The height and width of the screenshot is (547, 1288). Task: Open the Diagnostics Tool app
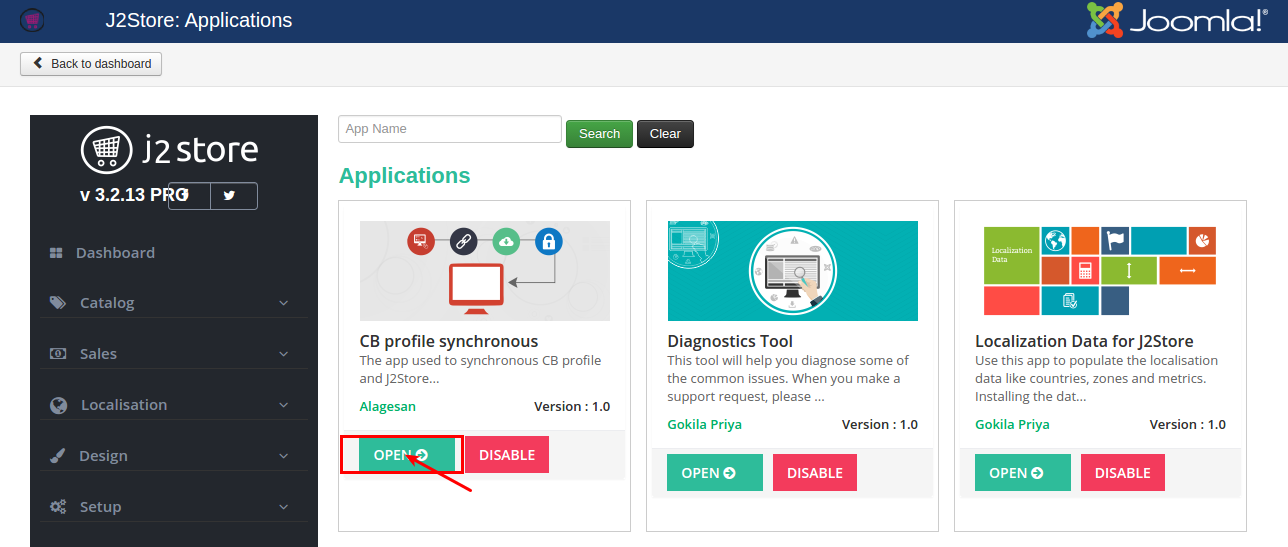click(x=715, y=473)
